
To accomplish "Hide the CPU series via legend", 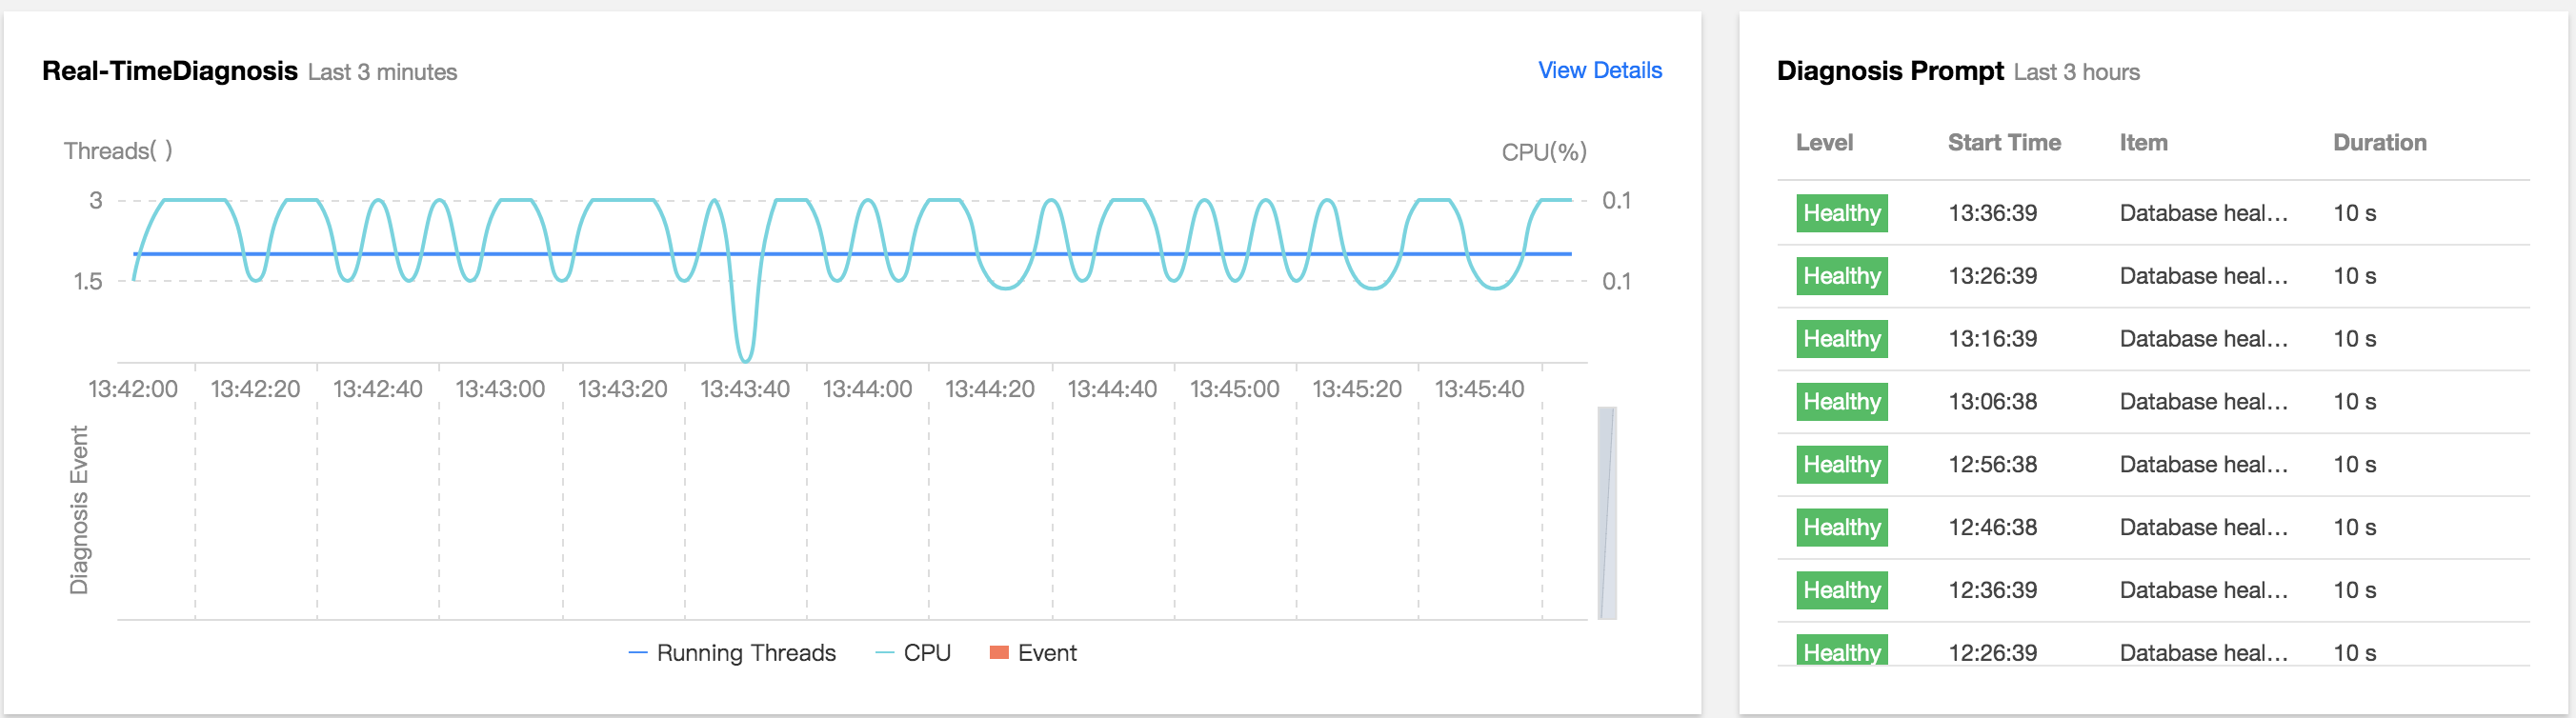I will click(913, 653).
